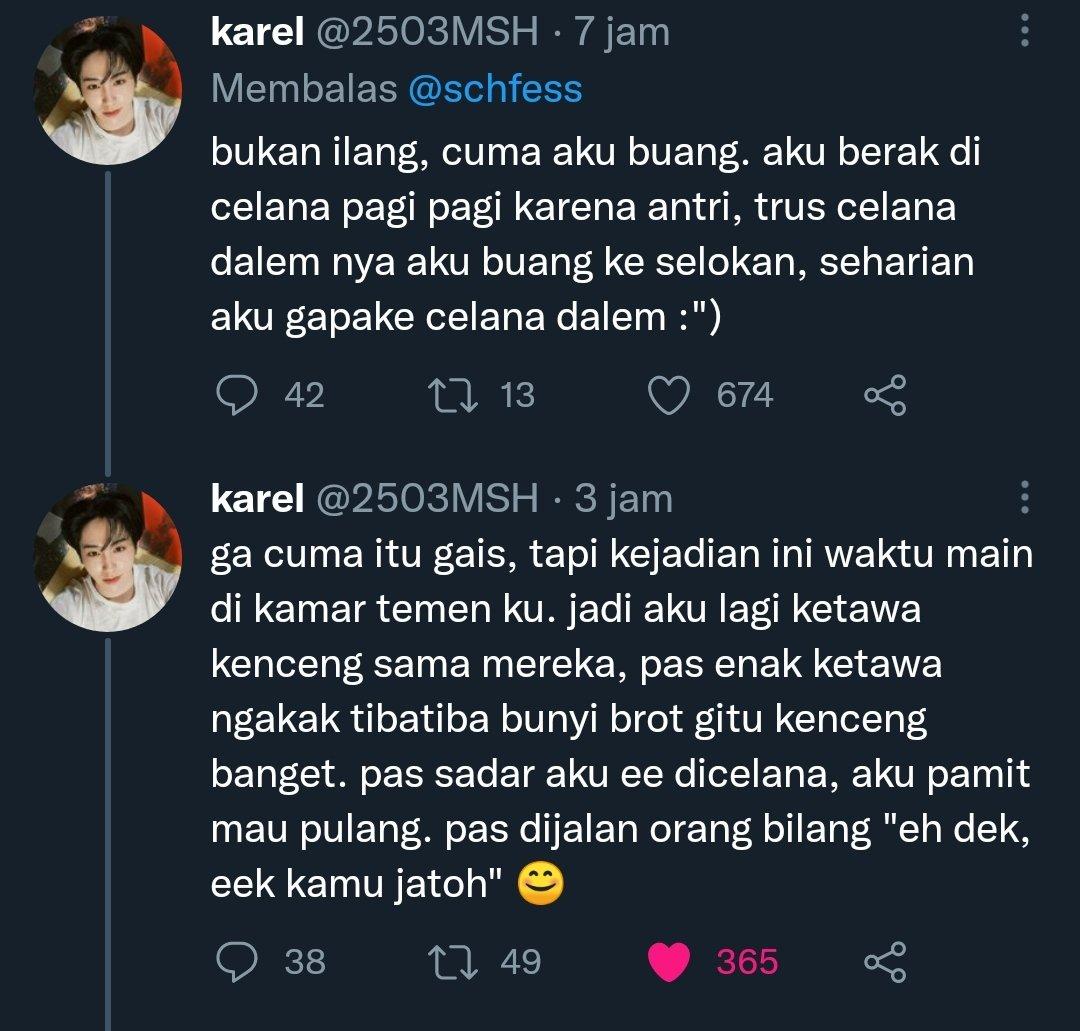
Task: Click the karel display name in second tweet
Action: [257, 498]
